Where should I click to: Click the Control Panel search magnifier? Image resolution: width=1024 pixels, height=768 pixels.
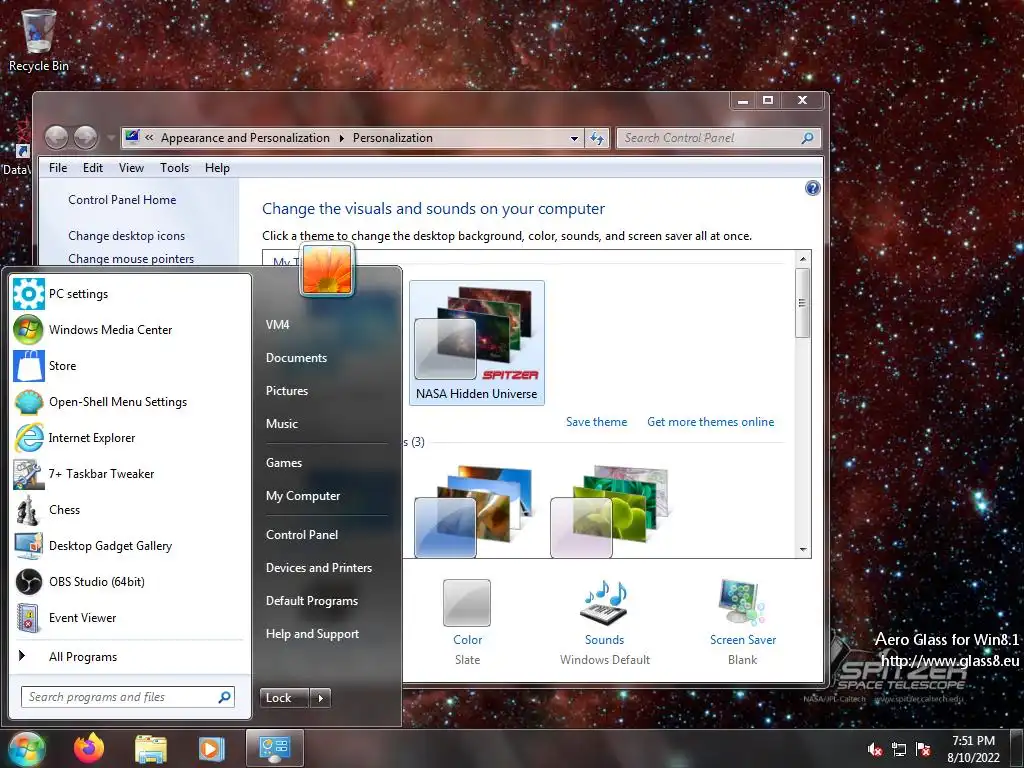coord(807,138)
